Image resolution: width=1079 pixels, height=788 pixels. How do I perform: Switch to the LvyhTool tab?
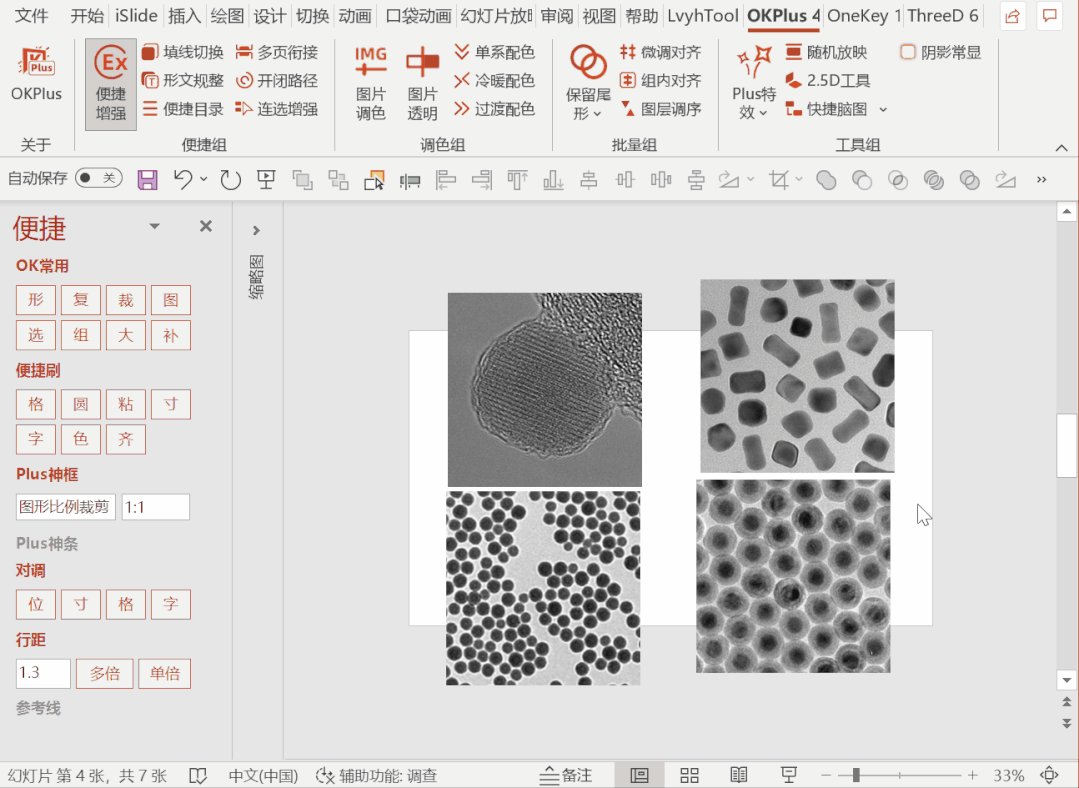[703, 16]
